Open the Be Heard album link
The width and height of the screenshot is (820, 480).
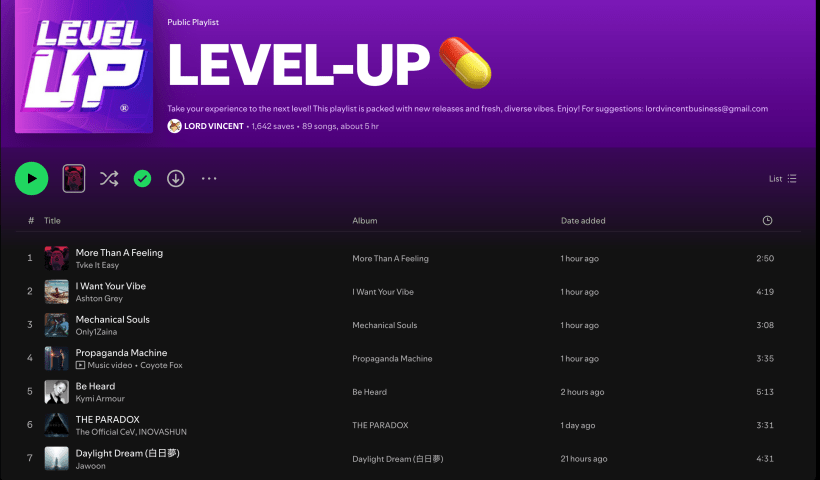(369, 392)
